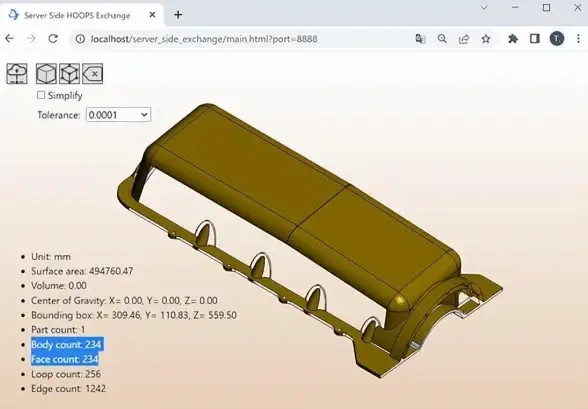
Task: Select the shaded cube render icon
Action: click(46, 73)
